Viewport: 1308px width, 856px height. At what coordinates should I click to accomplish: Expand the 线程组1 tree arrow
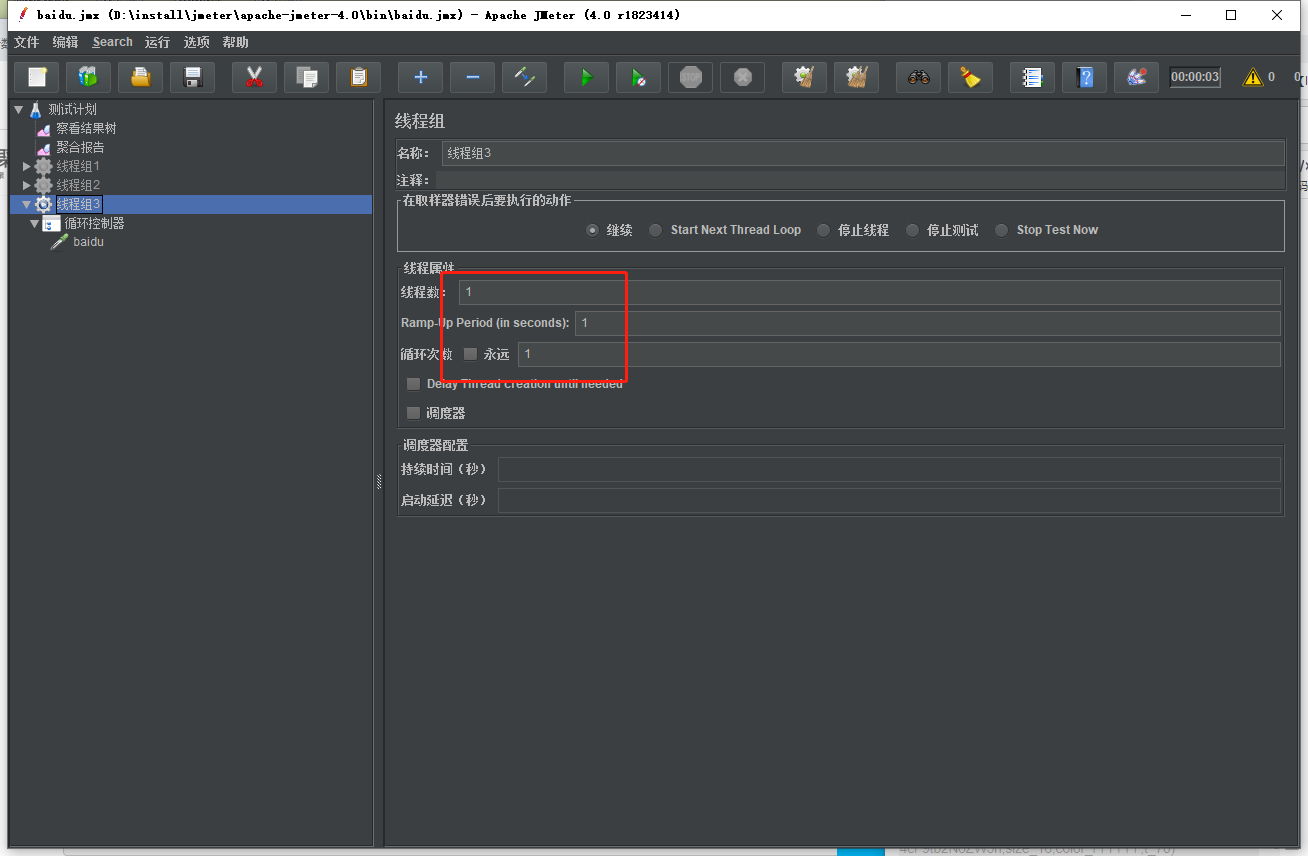click(x=27, y=166)
